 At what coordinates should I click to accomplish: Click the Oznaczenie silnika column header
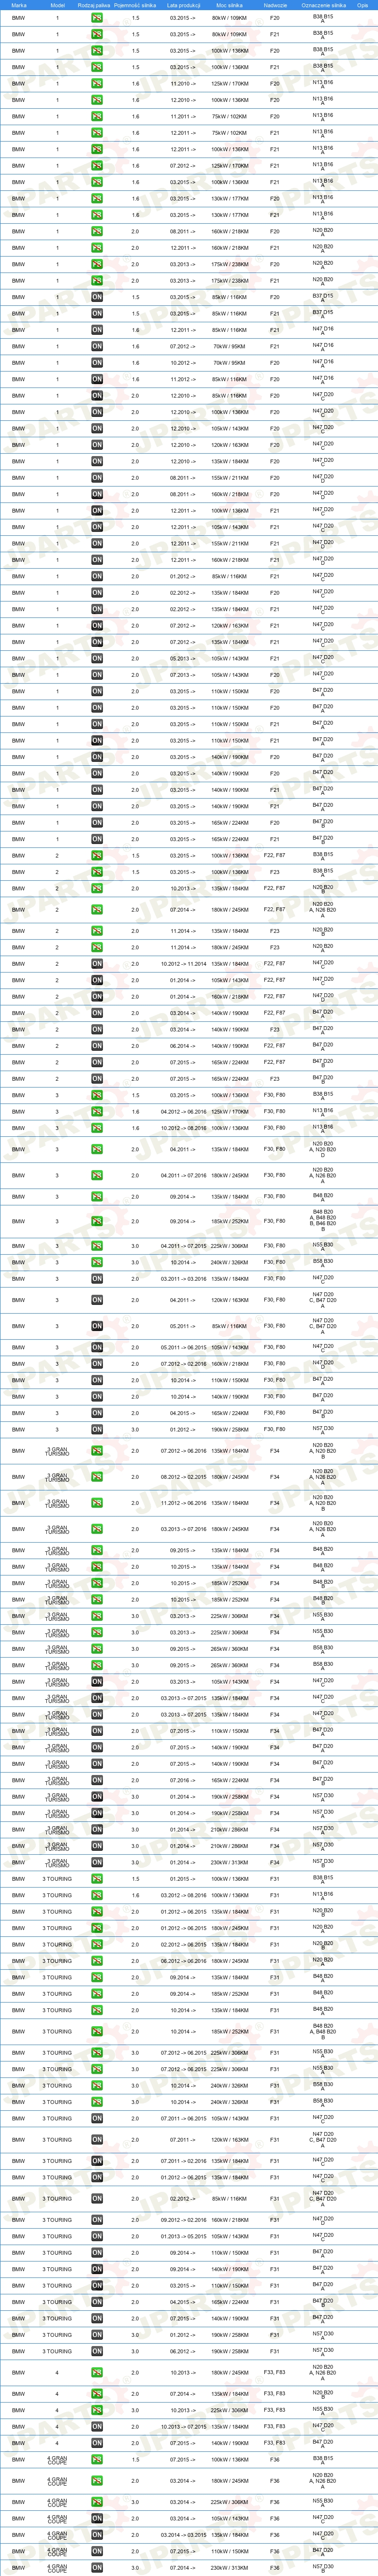[323, 5]
